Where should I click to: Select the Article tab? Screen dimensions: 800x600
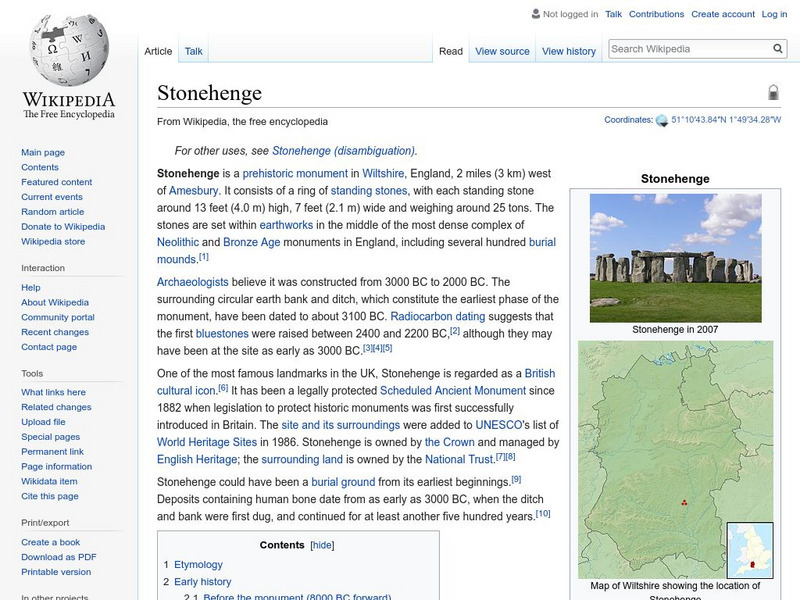pyautogui.click(x=159, y=50)
